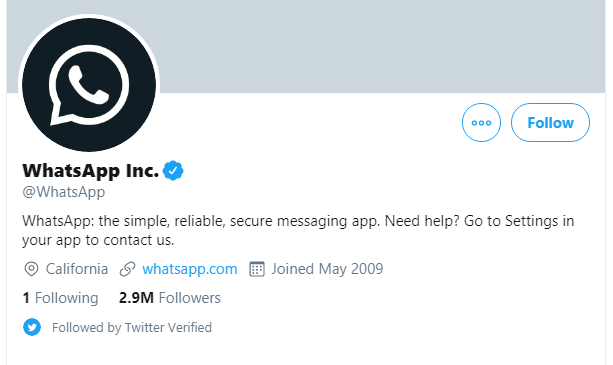613x365 pixels.
Task: Click the profile bio description text
Action: (x=298, y=230)
